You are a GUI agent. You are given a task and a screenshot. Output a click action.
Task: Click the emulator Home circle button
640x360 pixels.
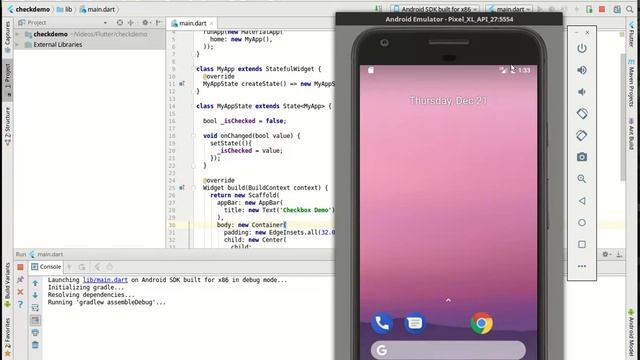[582, 222]
